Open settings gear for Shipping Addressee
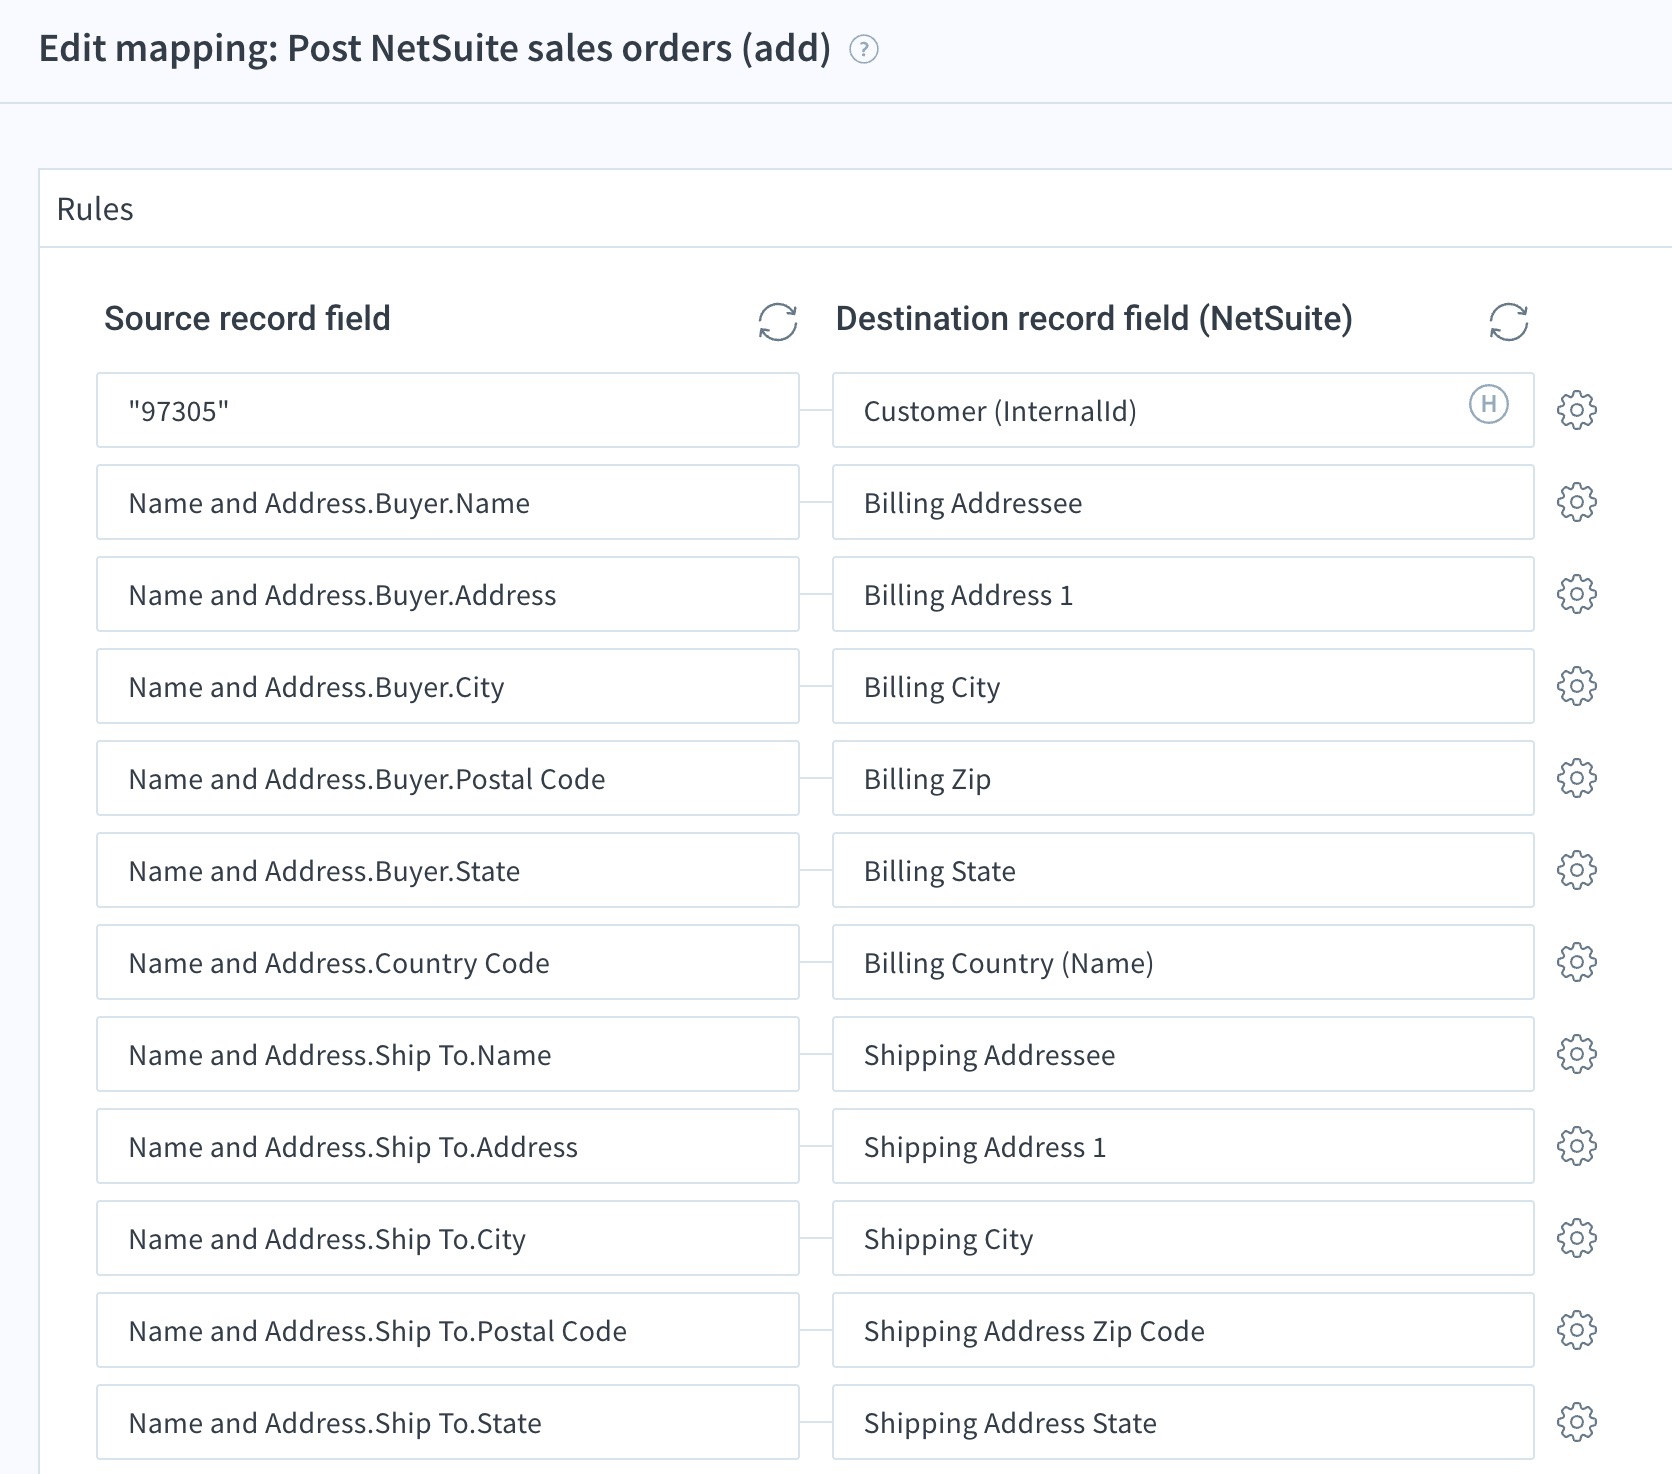 [x=1576, y=1054]
